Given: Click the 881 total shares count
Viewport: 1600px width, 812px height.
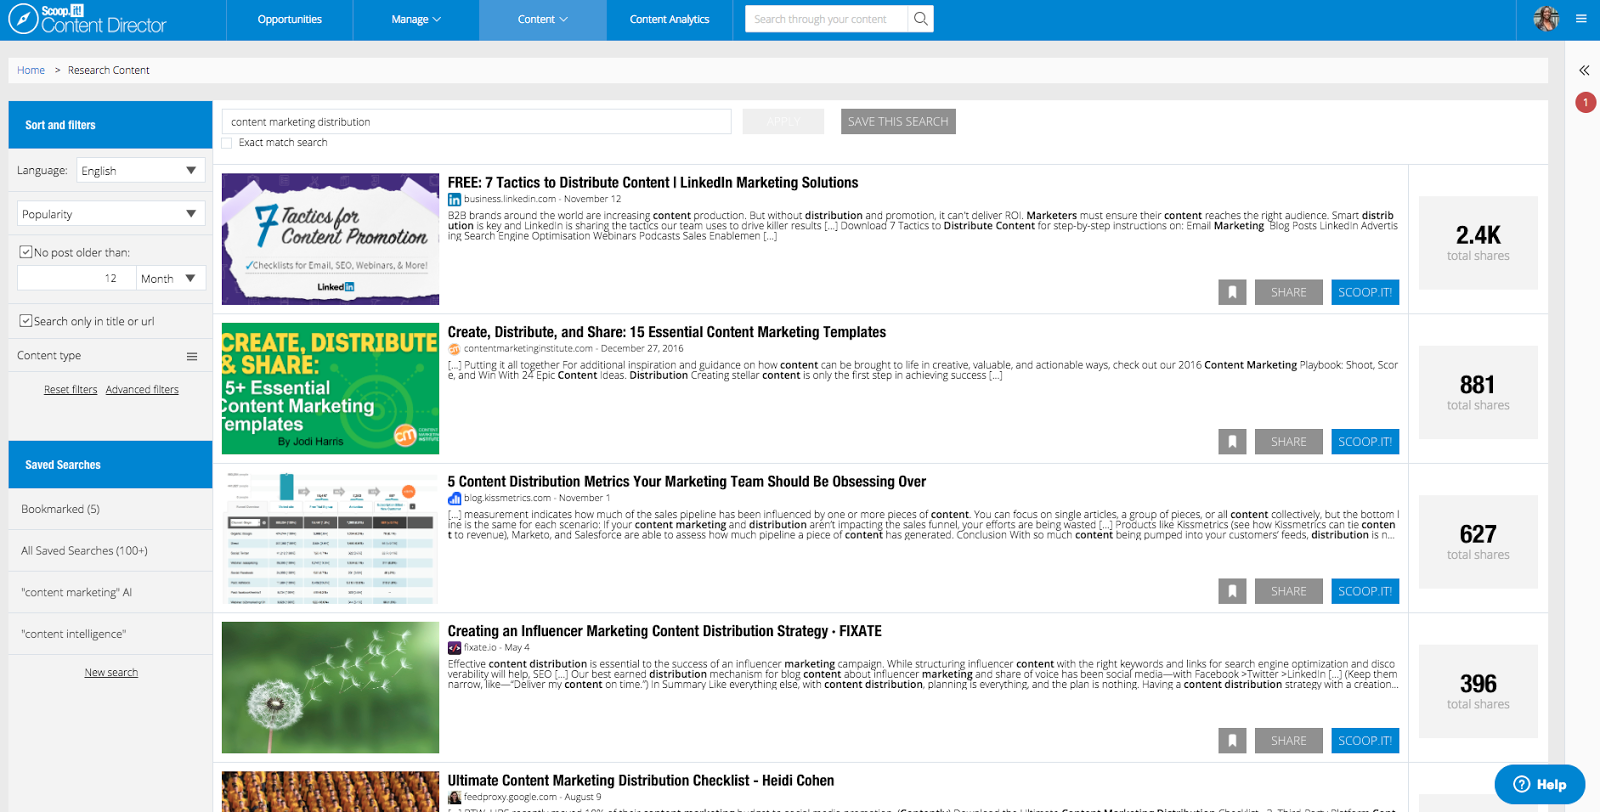Looking at the screenshot, I should click(x=1478, y=392).
